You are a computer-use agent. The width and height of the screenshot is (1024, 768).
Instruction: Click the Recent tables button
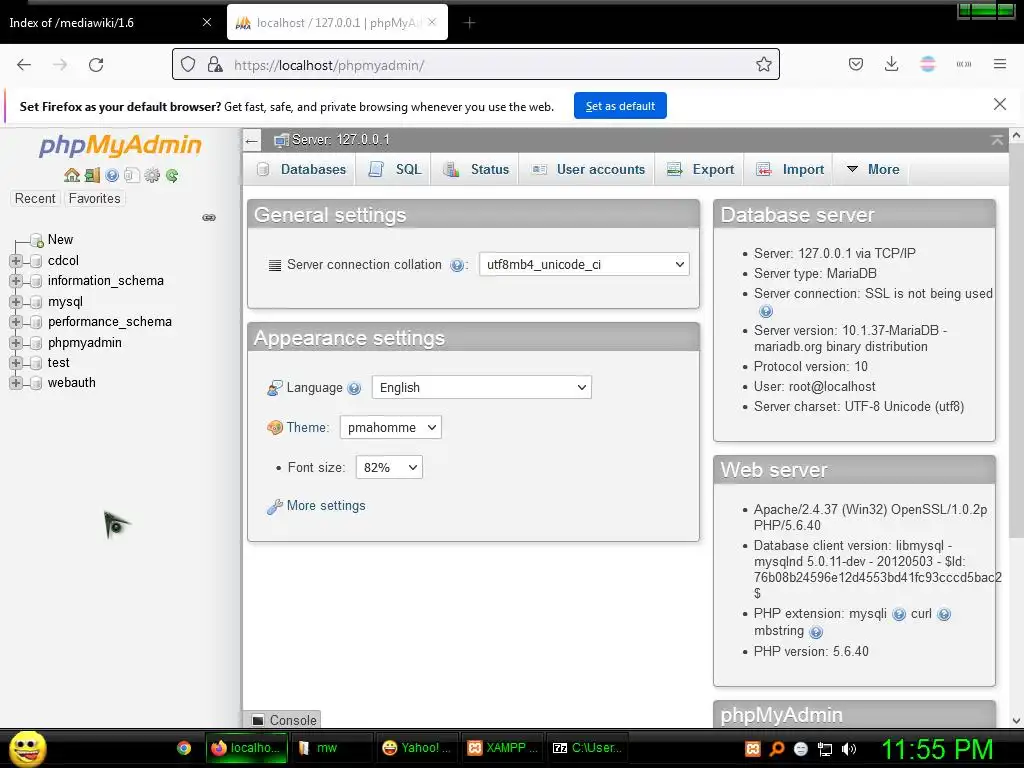[35, 199]
